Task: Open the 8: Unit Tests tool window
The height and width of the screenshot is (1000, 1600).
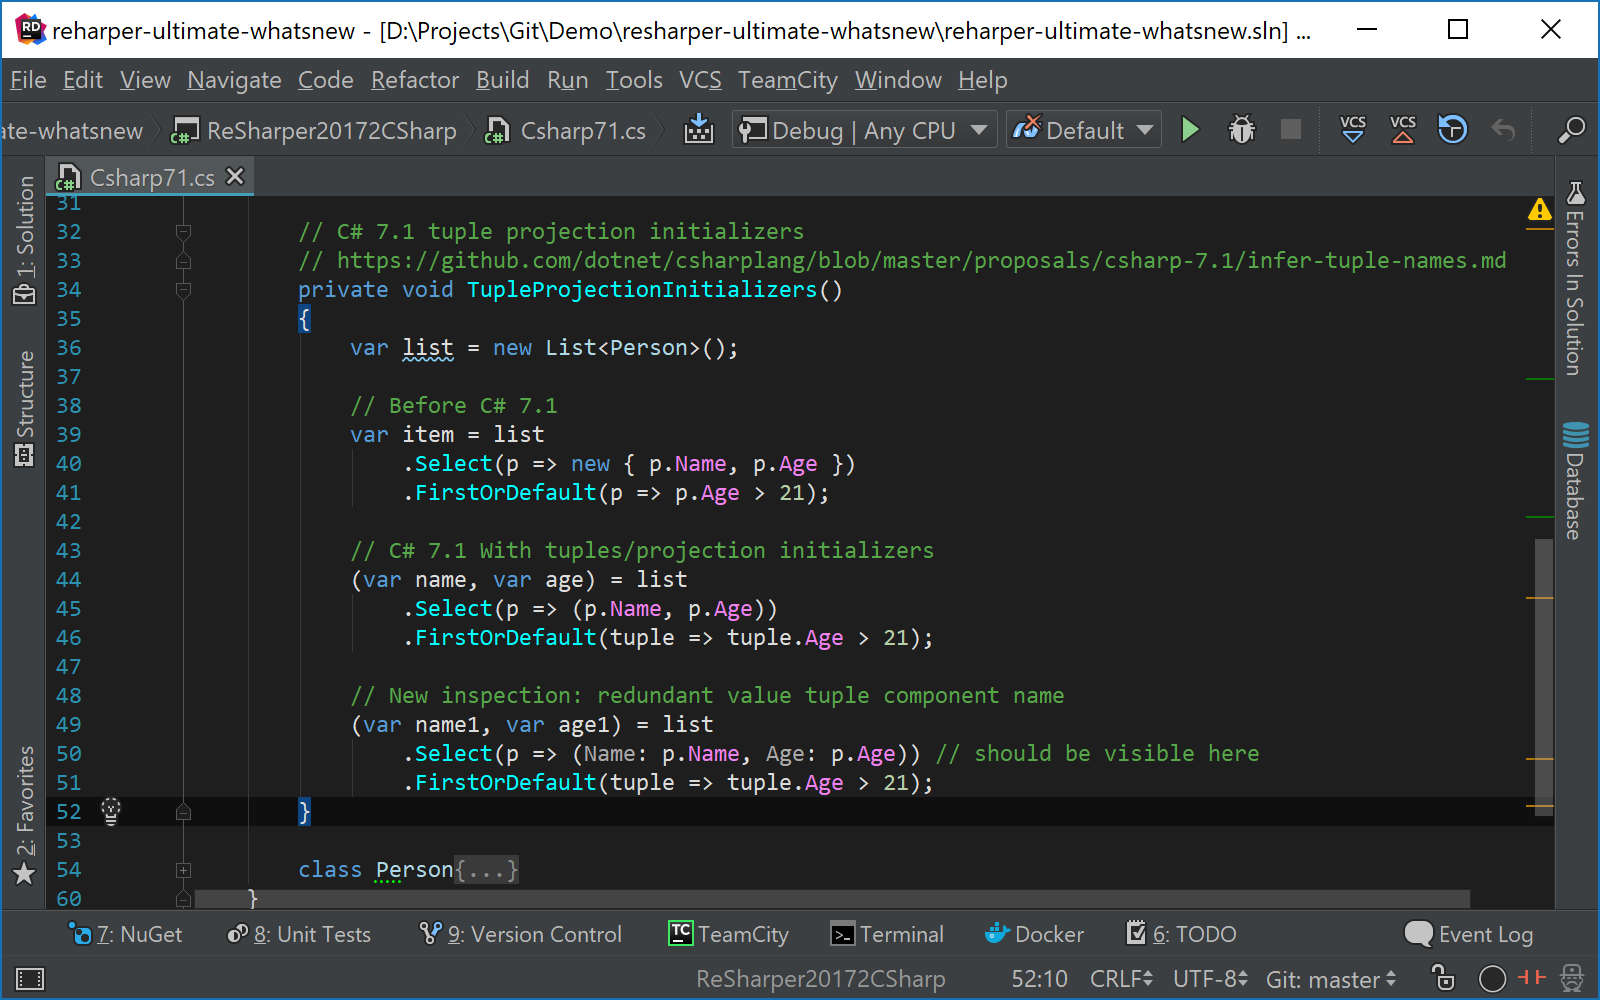Action: pyautogui.click(x=299, y=934)
